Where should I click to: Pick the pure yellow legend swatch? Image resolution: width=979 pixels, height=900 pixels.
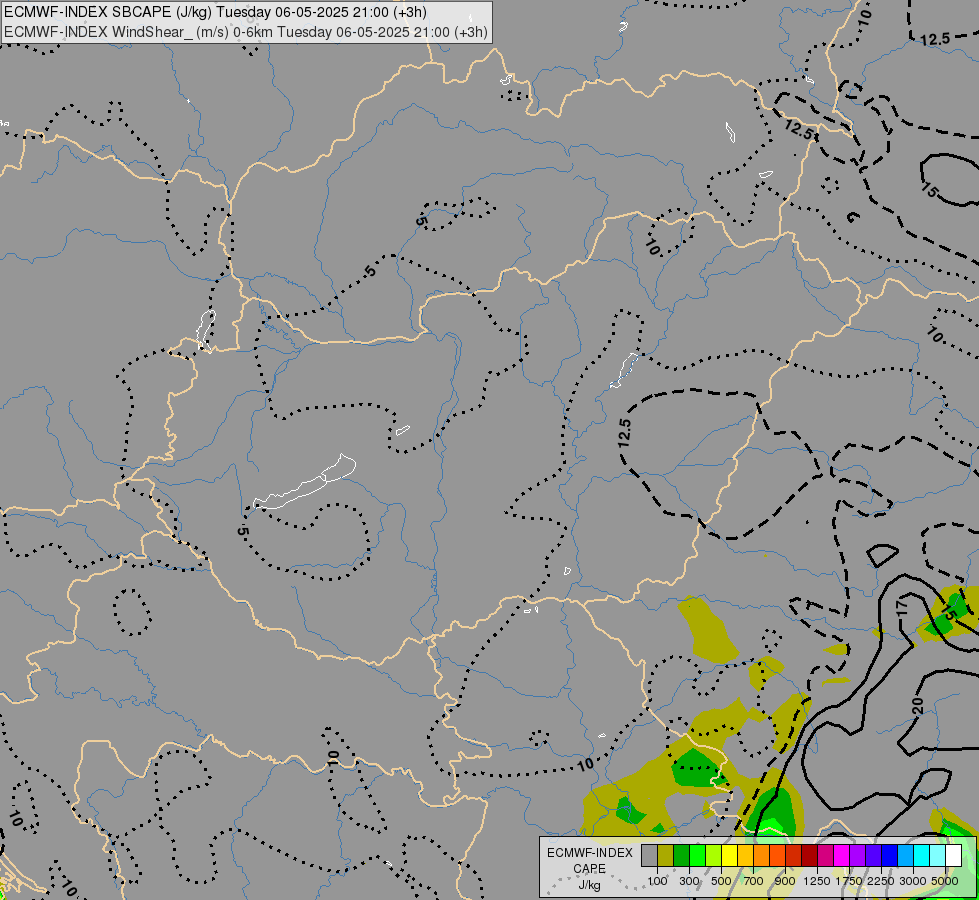pos(729,855)
